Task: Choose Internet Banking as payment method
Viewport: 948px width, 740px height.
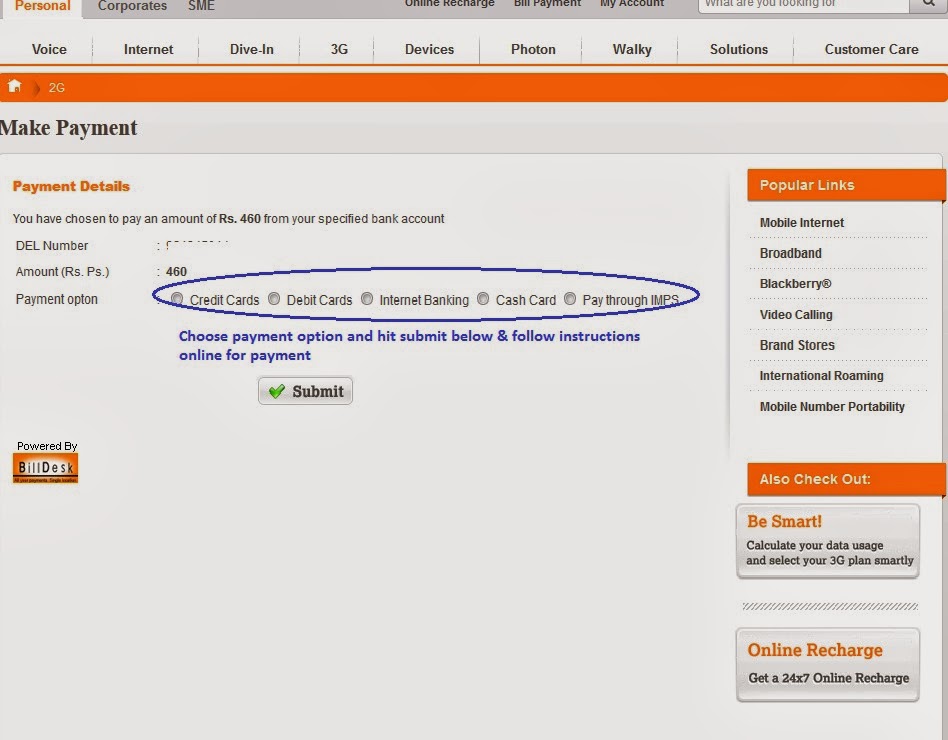Action: tap(367, 298)
